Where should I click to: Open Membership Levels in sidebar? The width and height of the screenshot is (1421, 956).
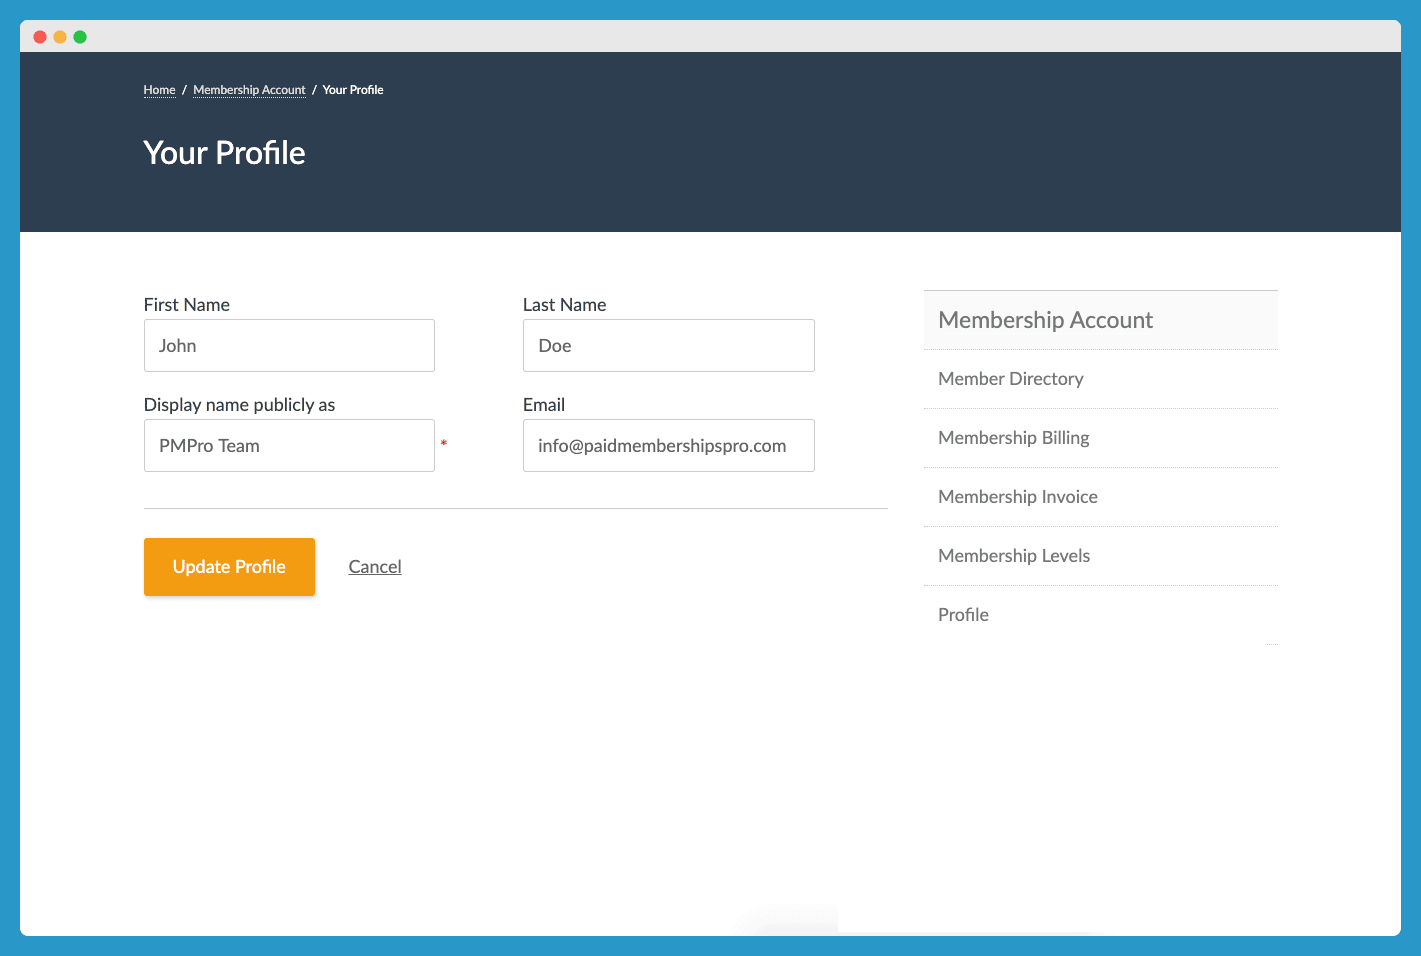coord(1101,556)
